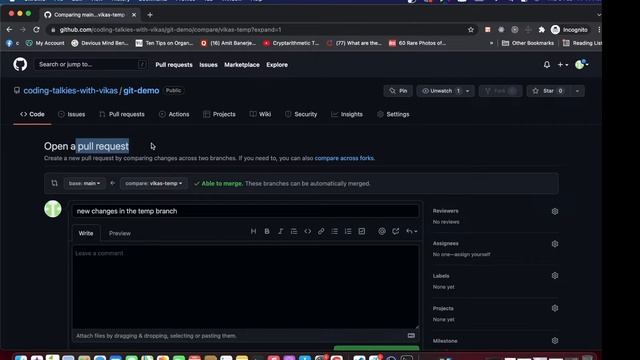640x360 pixels.
Task: Add a link in comment
Action: (x=321, y=231)
